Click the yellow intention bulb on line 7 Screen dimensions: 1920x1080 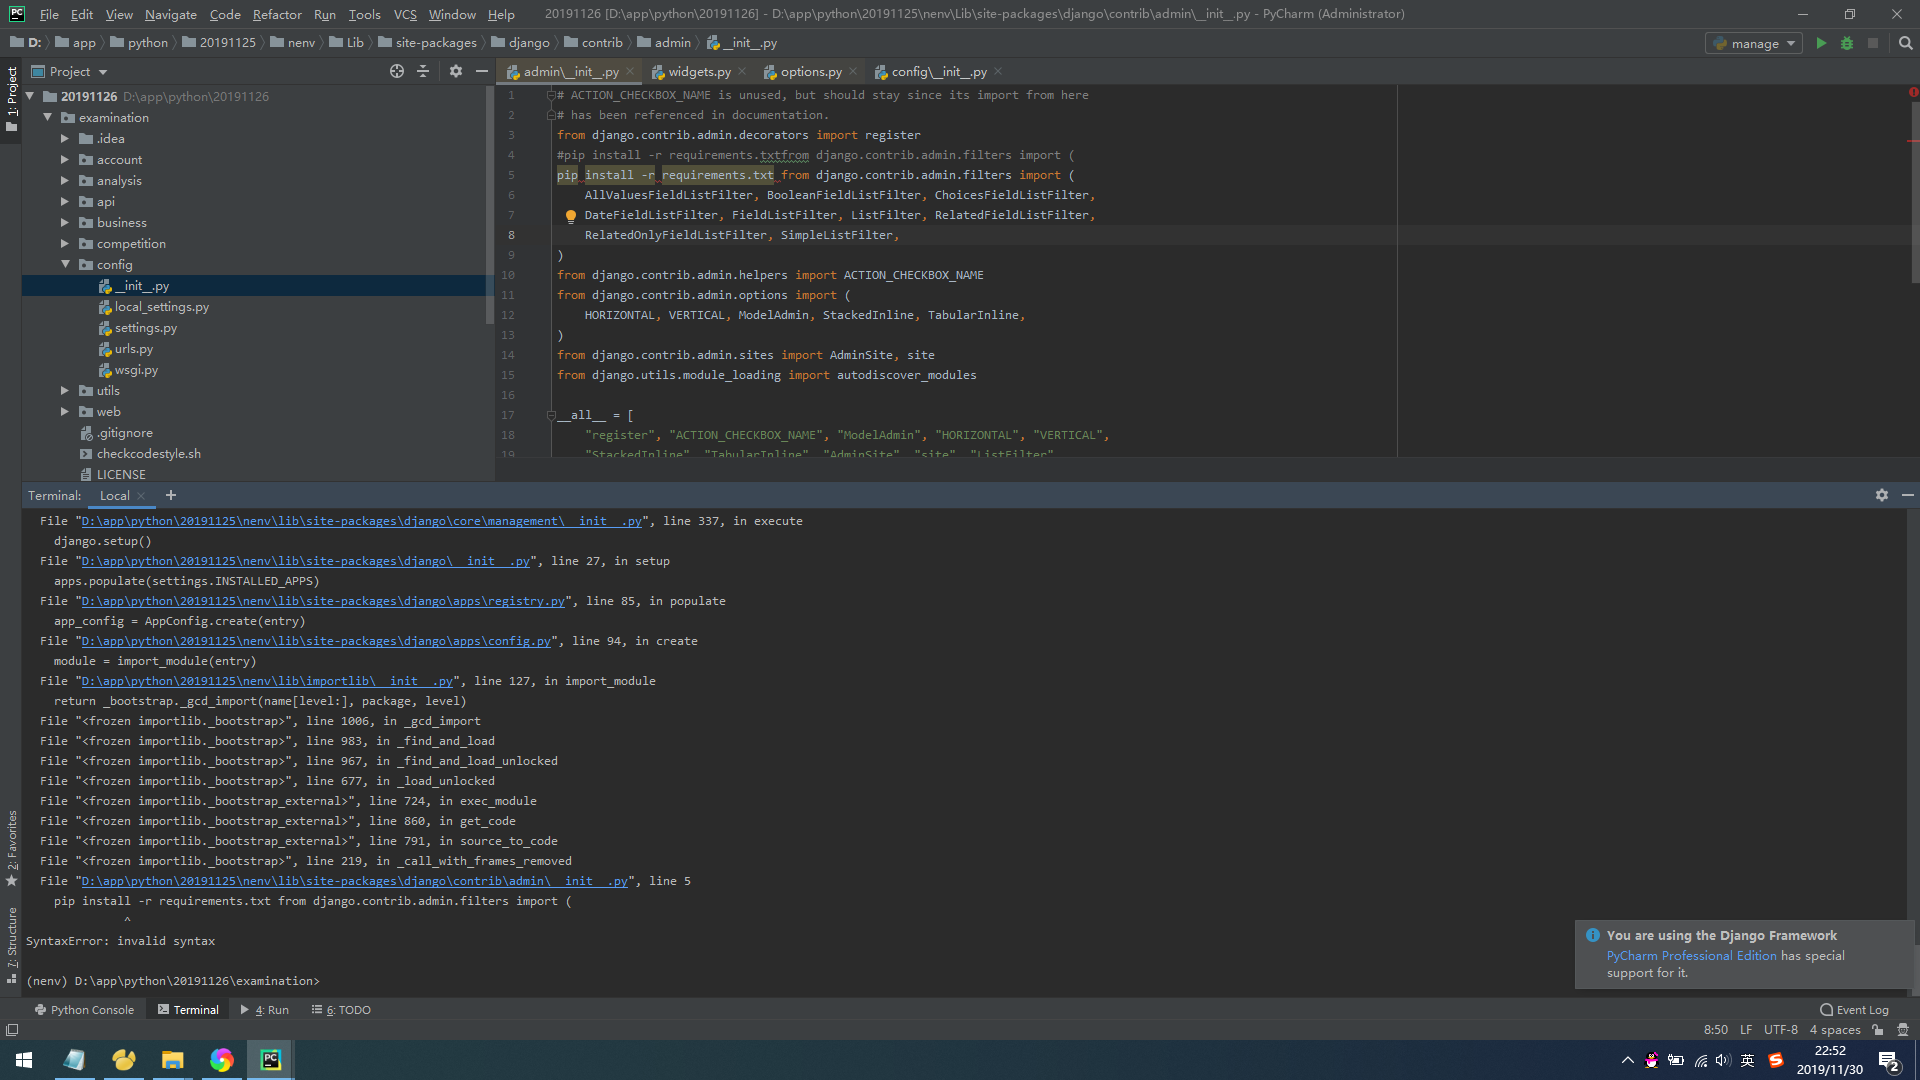(x=571, y=215)
